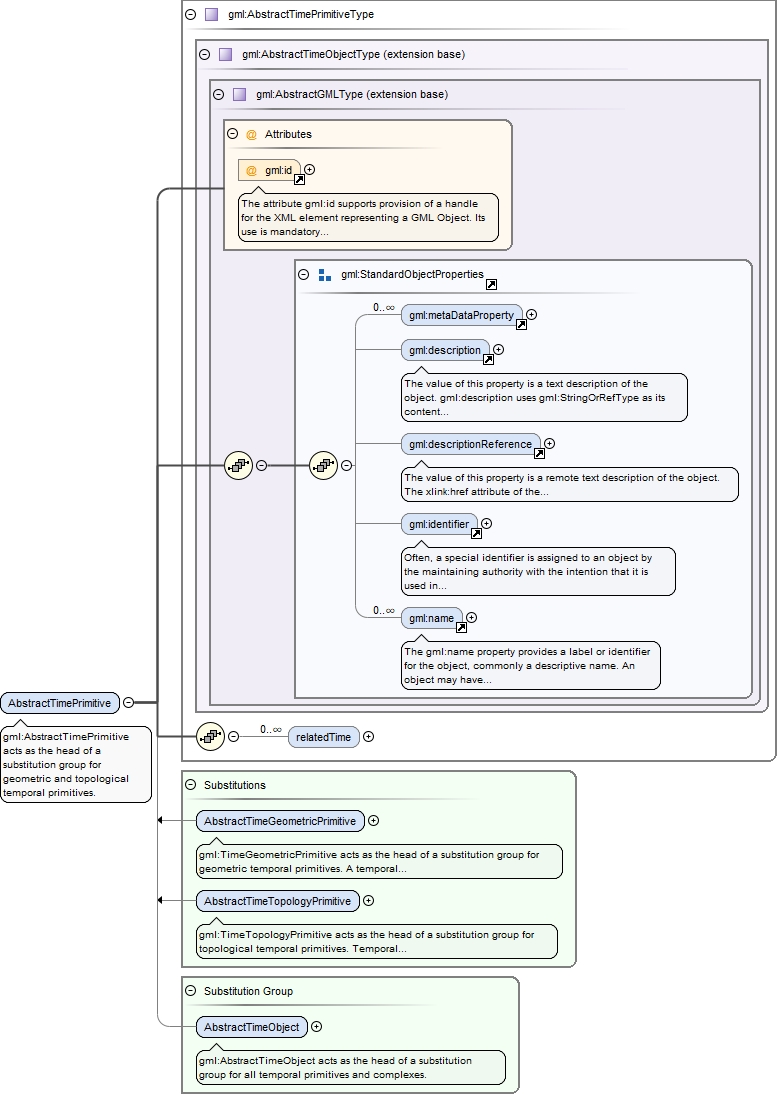This screenshot has width=778, height=1095.
Task: Click the gml:identifier annotation text
Action: click(x=538, y=571)
